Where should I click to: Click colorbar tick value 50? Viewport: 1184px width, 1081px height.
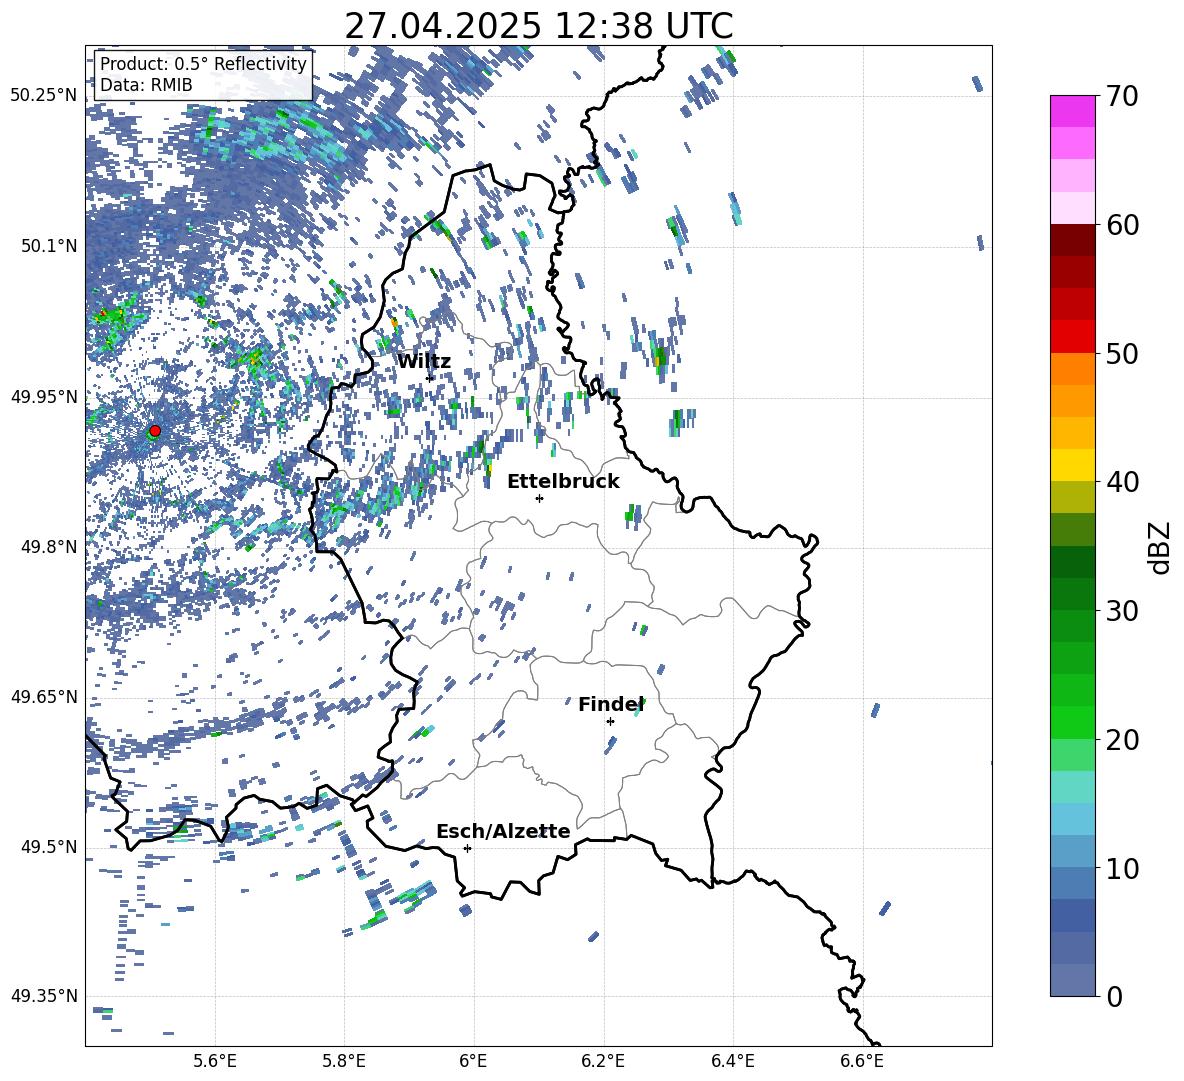pos(1122,353)
